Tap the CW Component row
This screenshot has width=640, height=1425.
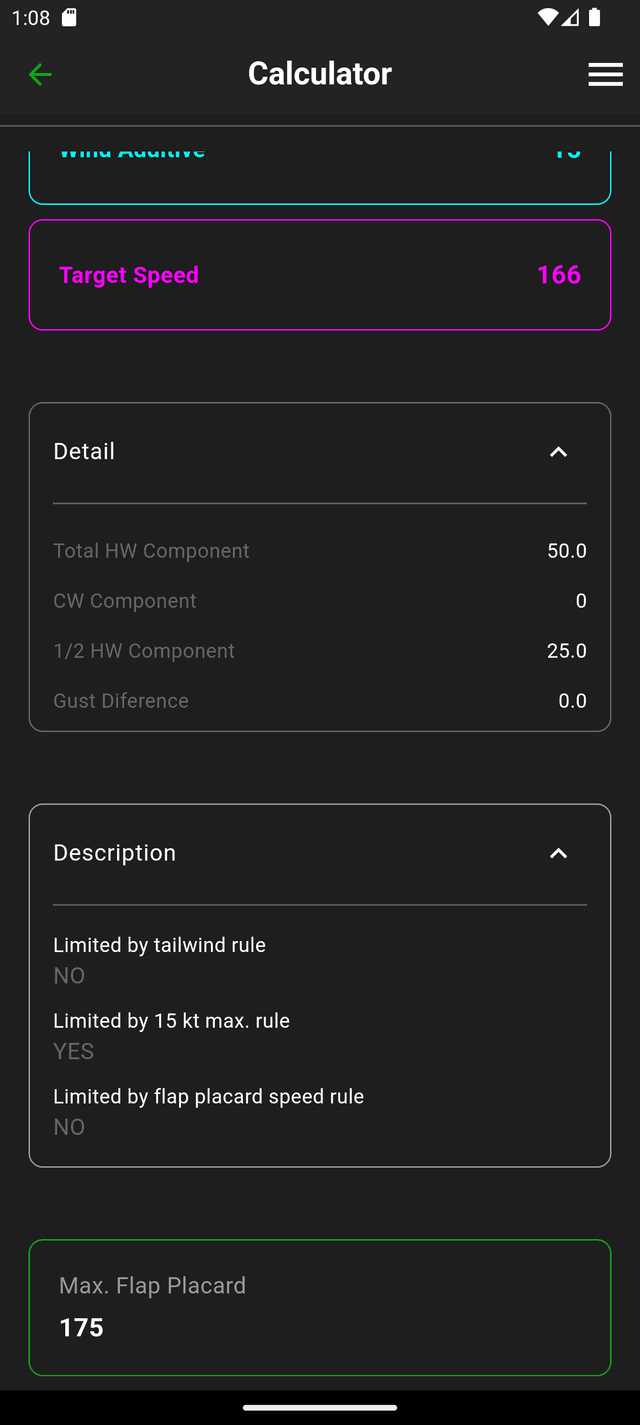(320, 601)
